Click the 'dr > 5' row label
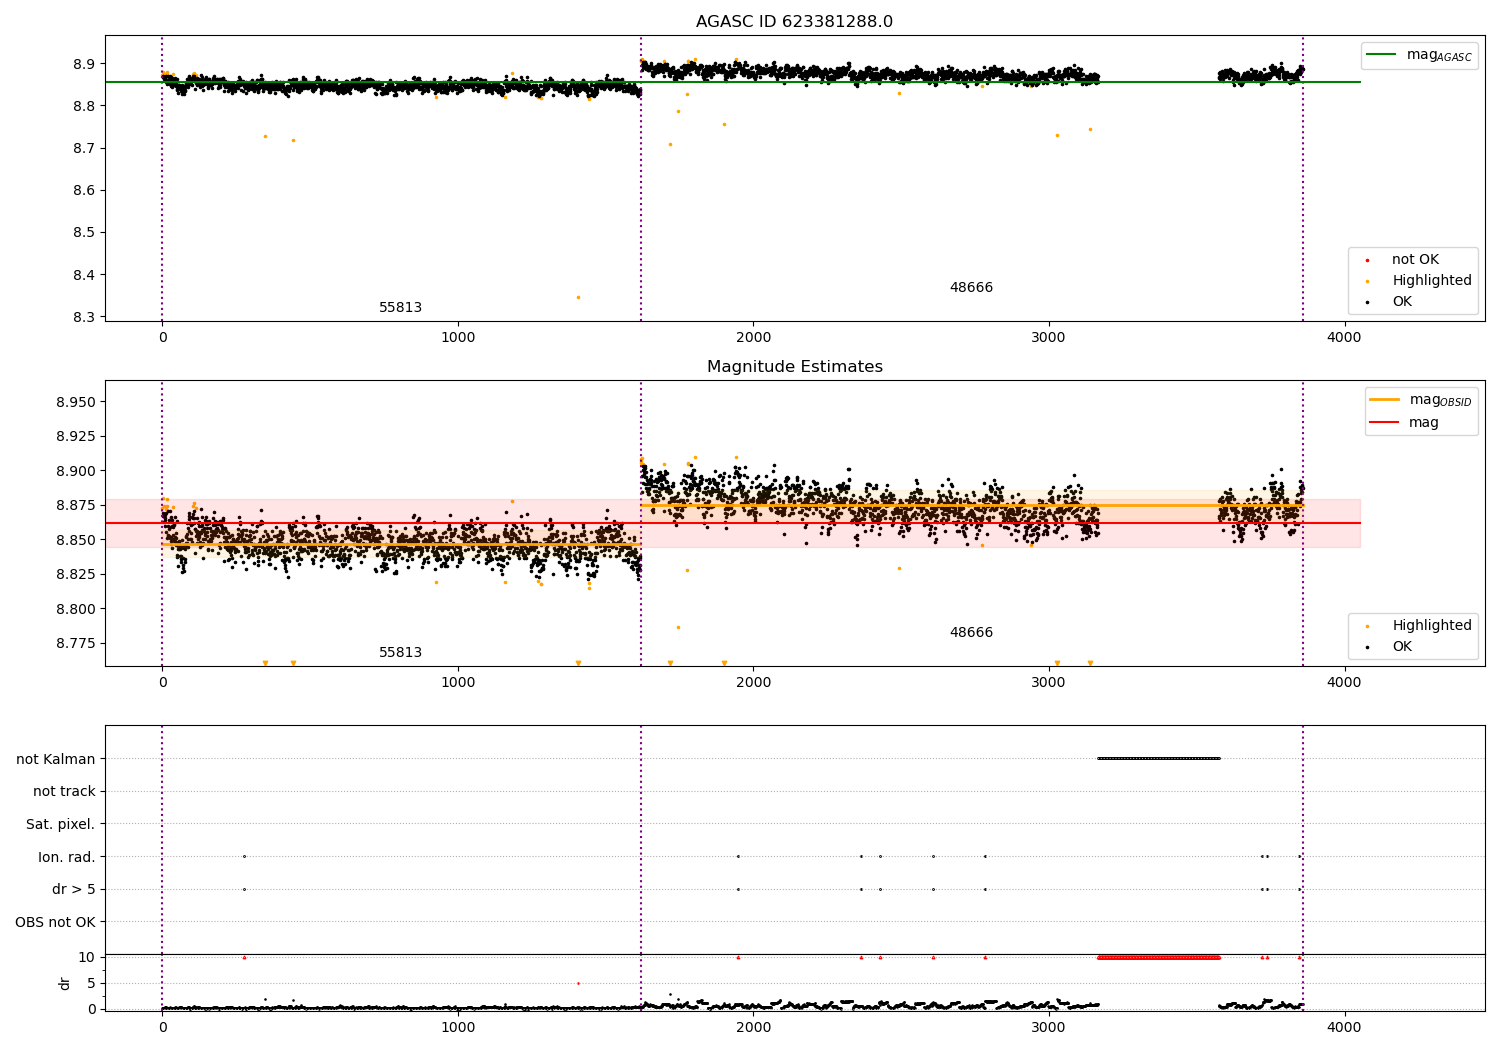Screen dimensions: 1500x1050 [x=74, y=890]
